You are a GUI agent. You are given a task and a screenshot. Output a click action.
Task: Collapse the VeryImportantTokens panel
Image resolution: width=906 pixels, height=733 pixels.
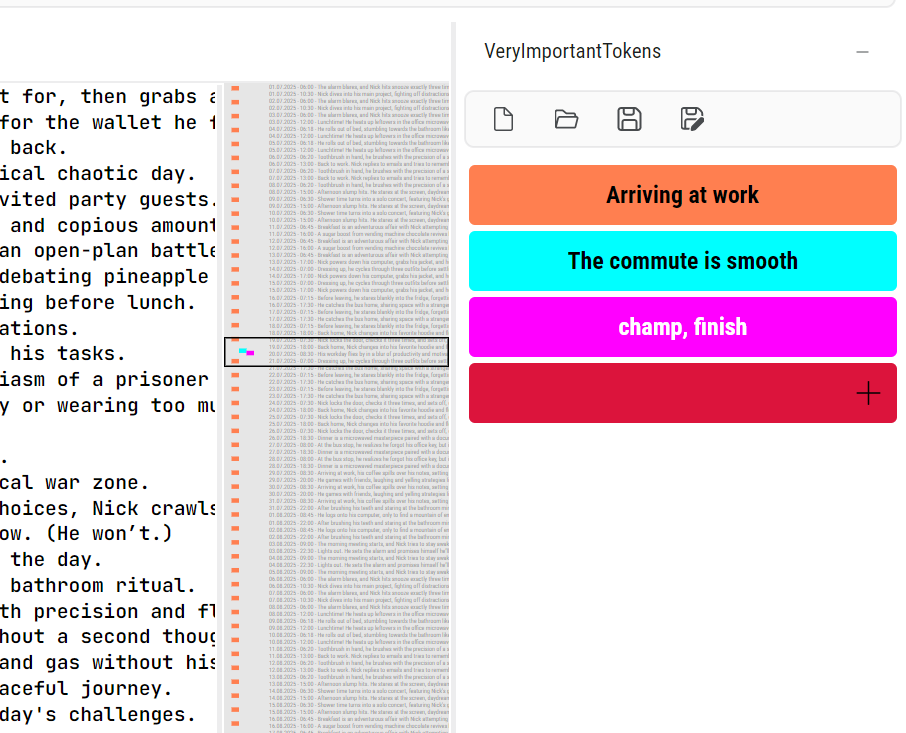pos(862,52)
